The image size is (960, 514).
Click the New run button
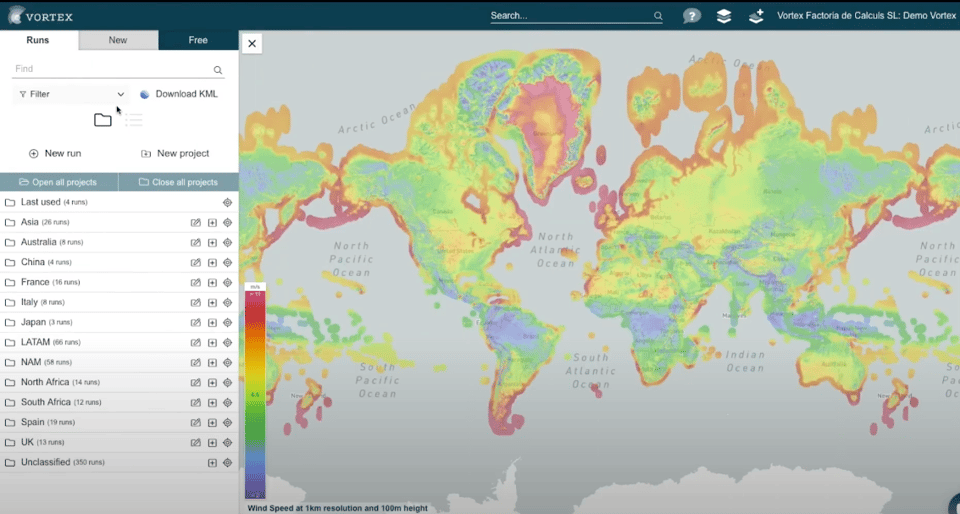point(55,153)
